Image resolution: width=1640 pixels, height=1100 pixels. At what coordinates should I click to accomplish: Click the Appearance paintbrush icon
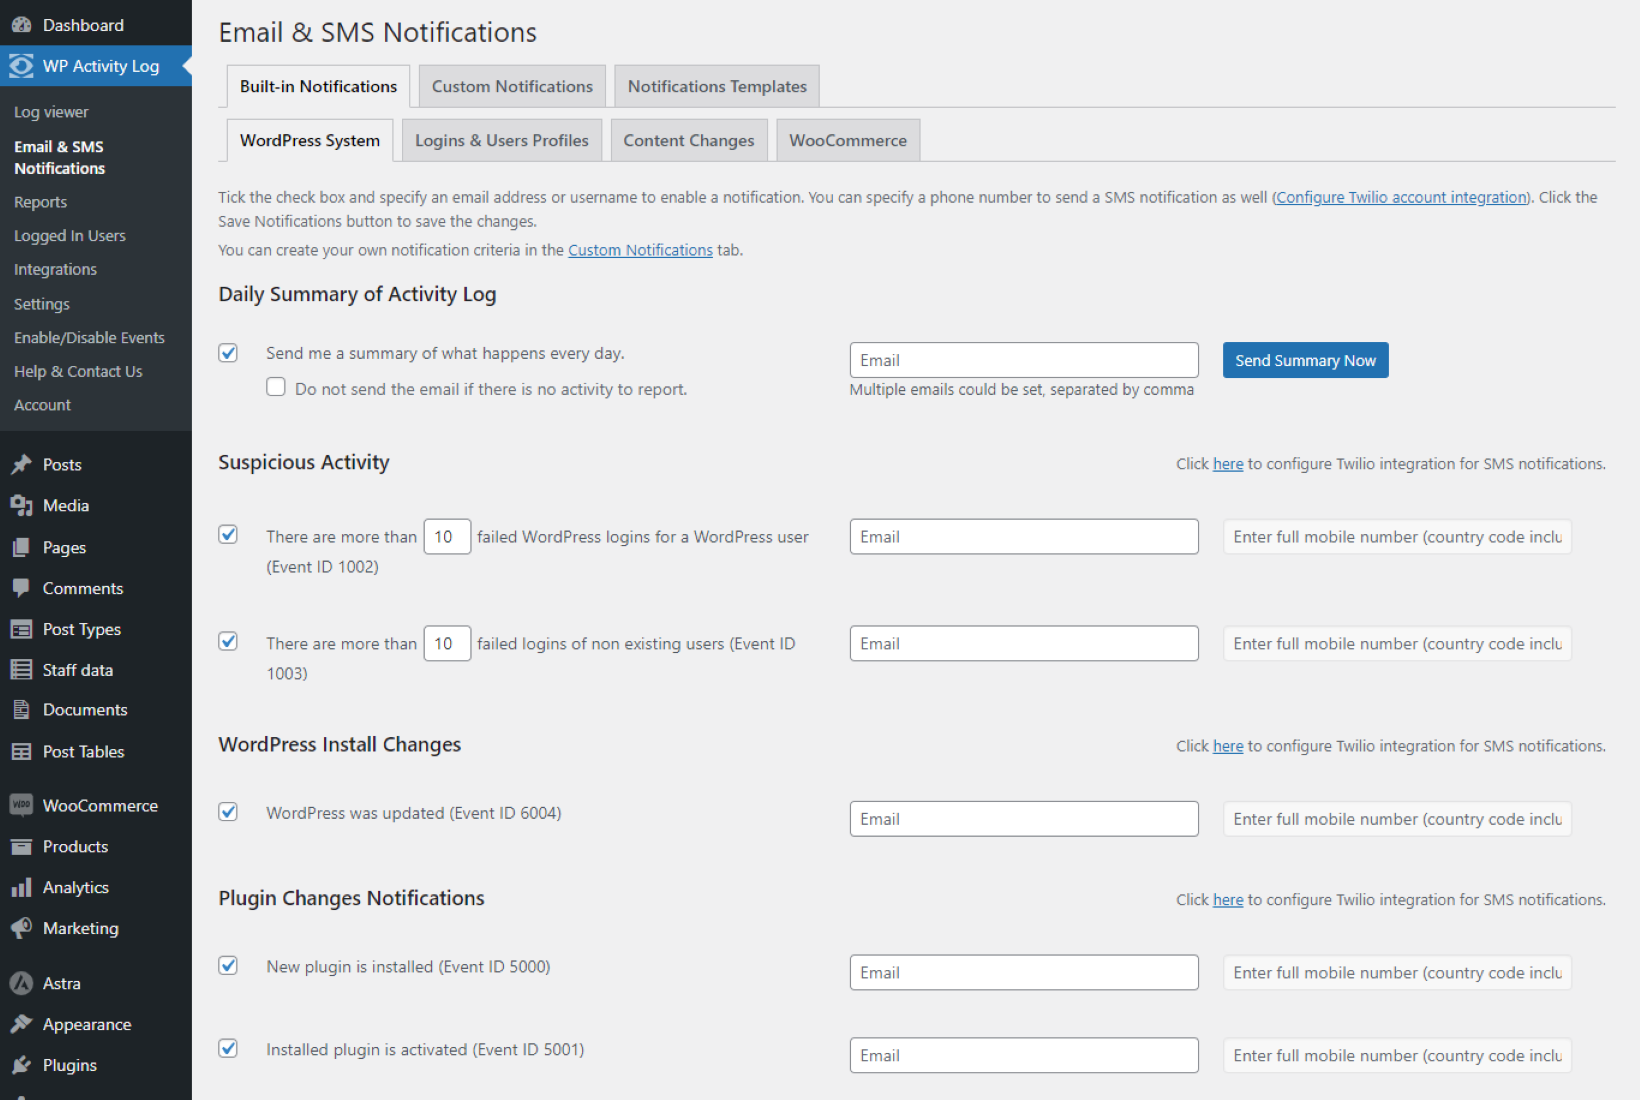(x=21, y=1025)
